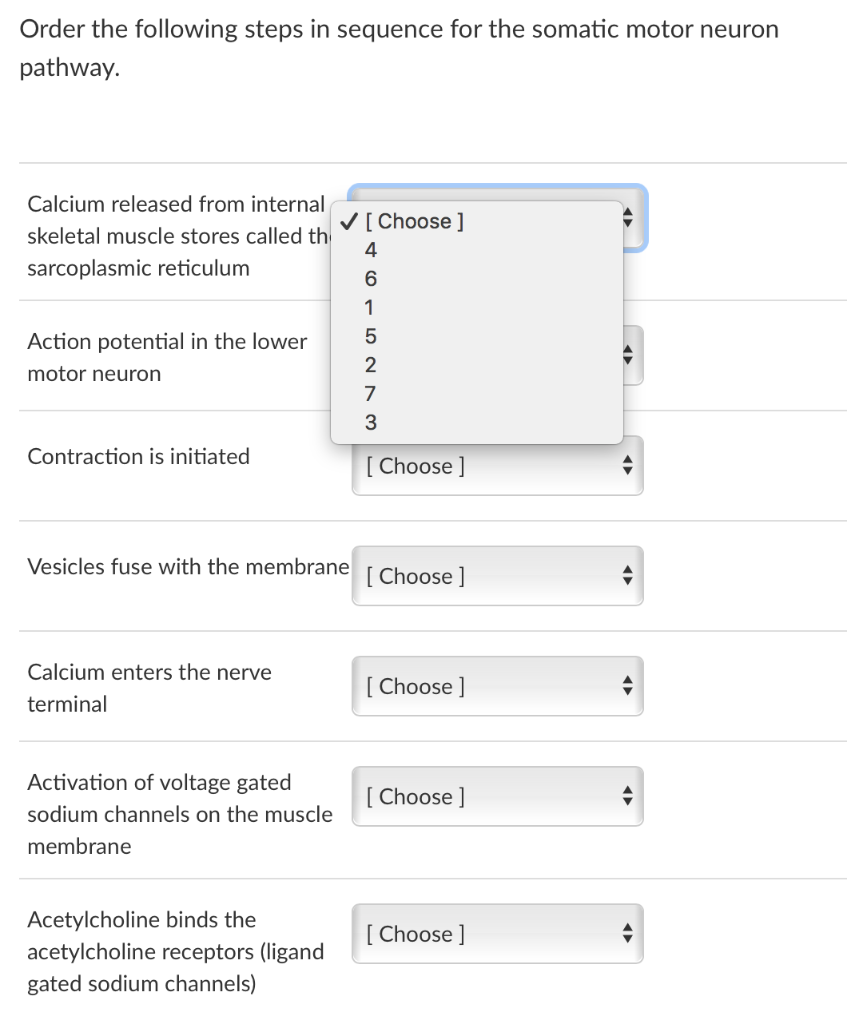Click stepper arrows on the Vesicles fuse dropdown

[628, 576]
